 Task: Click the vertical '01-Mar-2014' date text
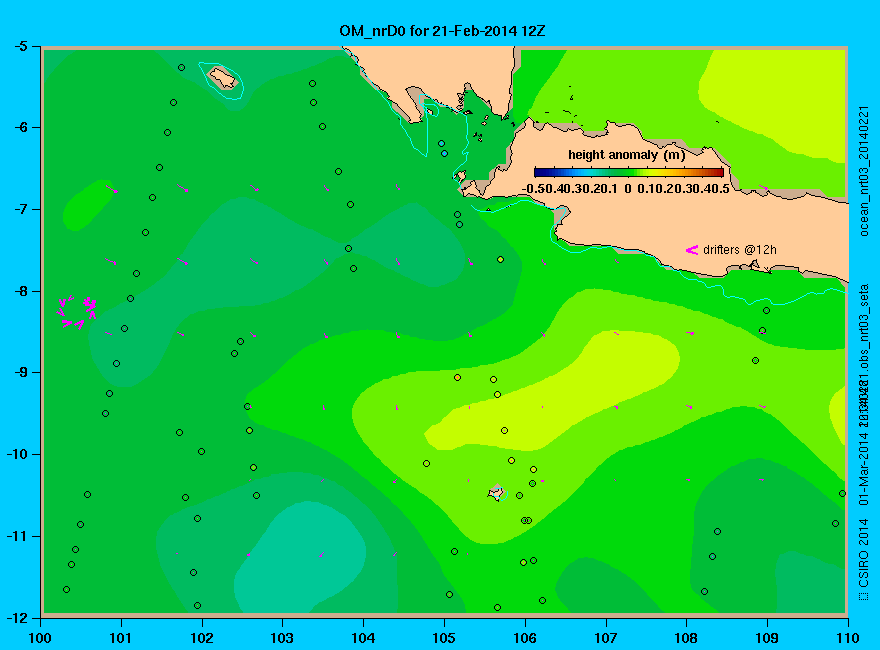(x=864, y=468)
